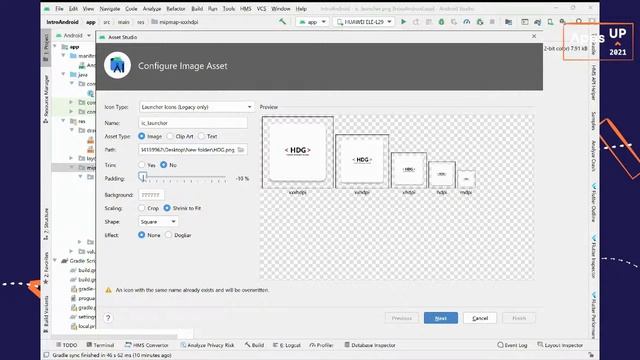Click the Project side panel tab
Image resolution: width=640 pixels, height=360 pixels.
pos(46,49)
